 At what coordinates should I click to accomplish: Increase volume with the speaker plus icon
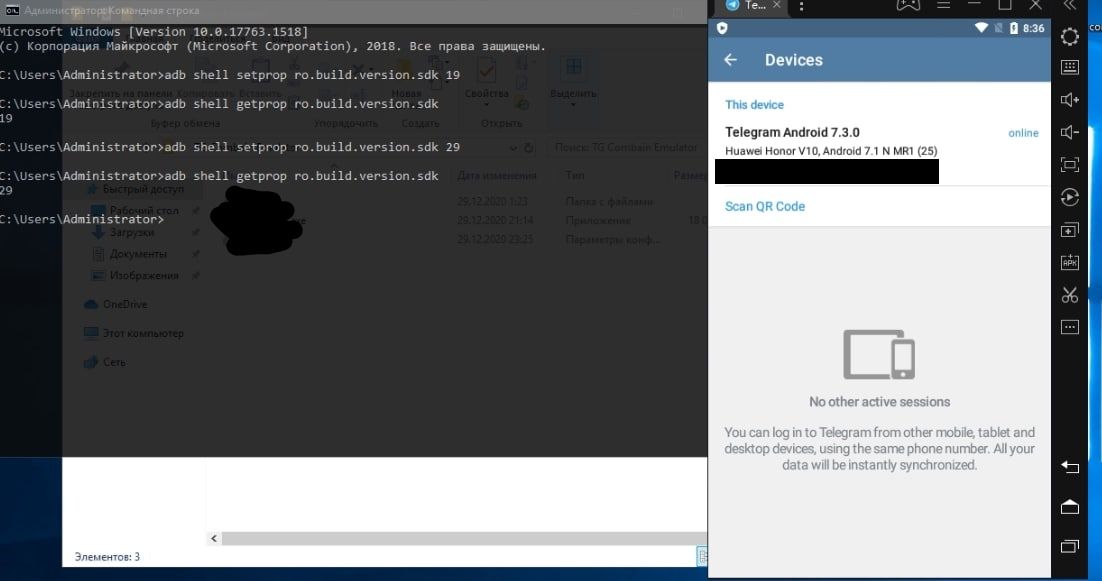tap(1070, 100)
